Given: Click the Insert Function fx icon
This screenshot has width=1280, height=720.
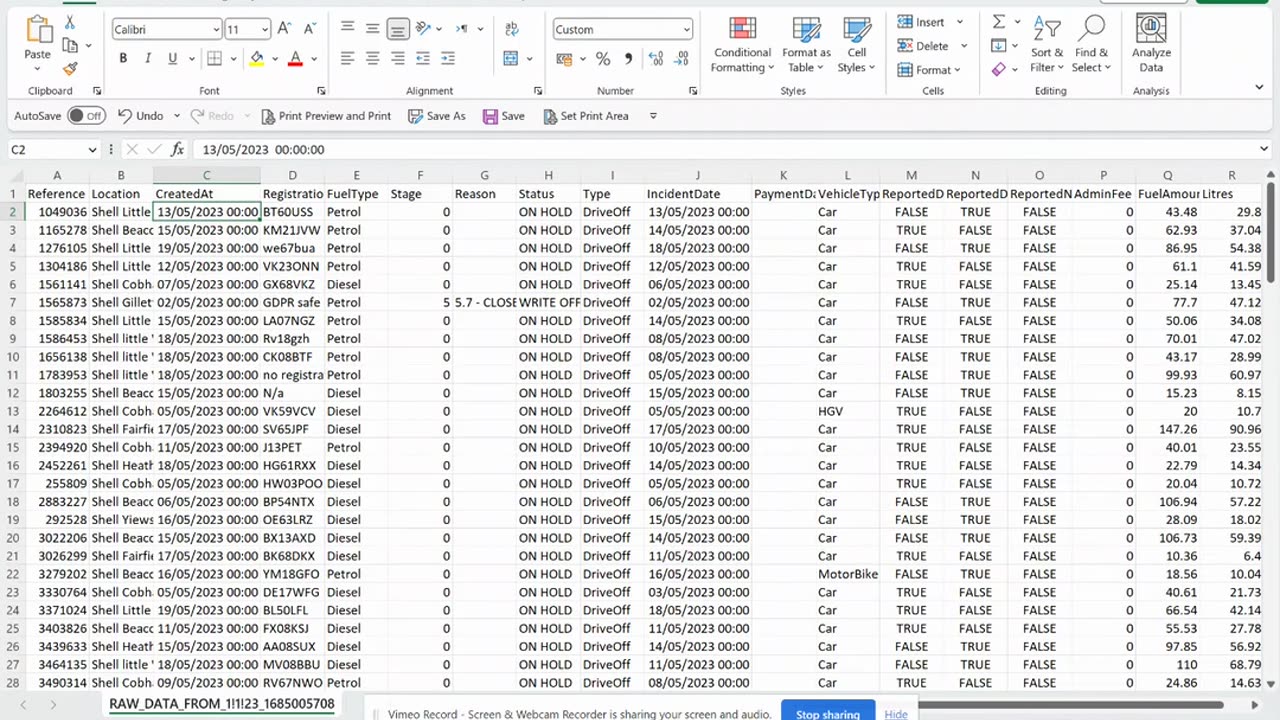Looking at the screenshot, I should (x=178, y=149).
